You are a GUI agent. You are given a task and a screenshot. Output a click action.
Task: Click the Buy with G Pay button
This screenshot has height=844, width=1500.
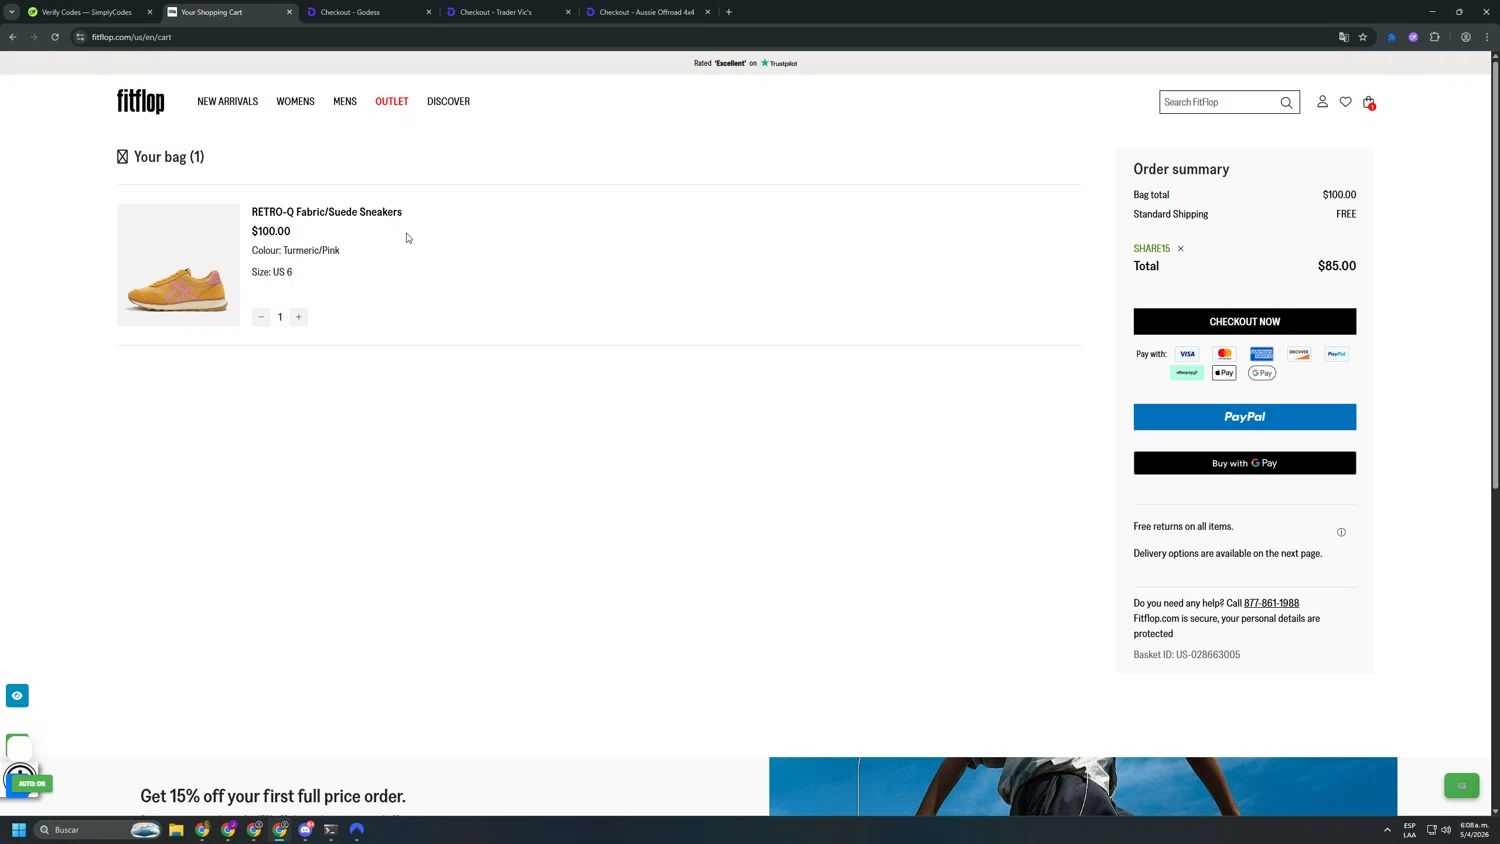(x=1245, y=463)
